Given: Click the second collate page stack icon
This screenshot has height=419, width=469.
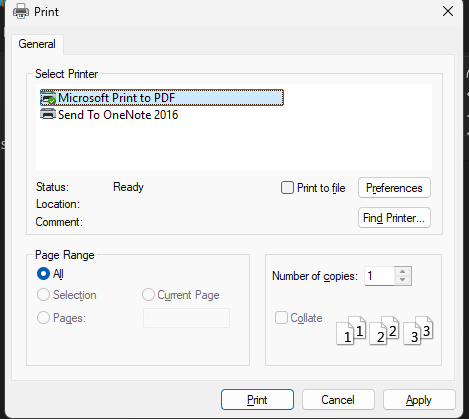Looking at the screenshot, I should pos(384,330).
